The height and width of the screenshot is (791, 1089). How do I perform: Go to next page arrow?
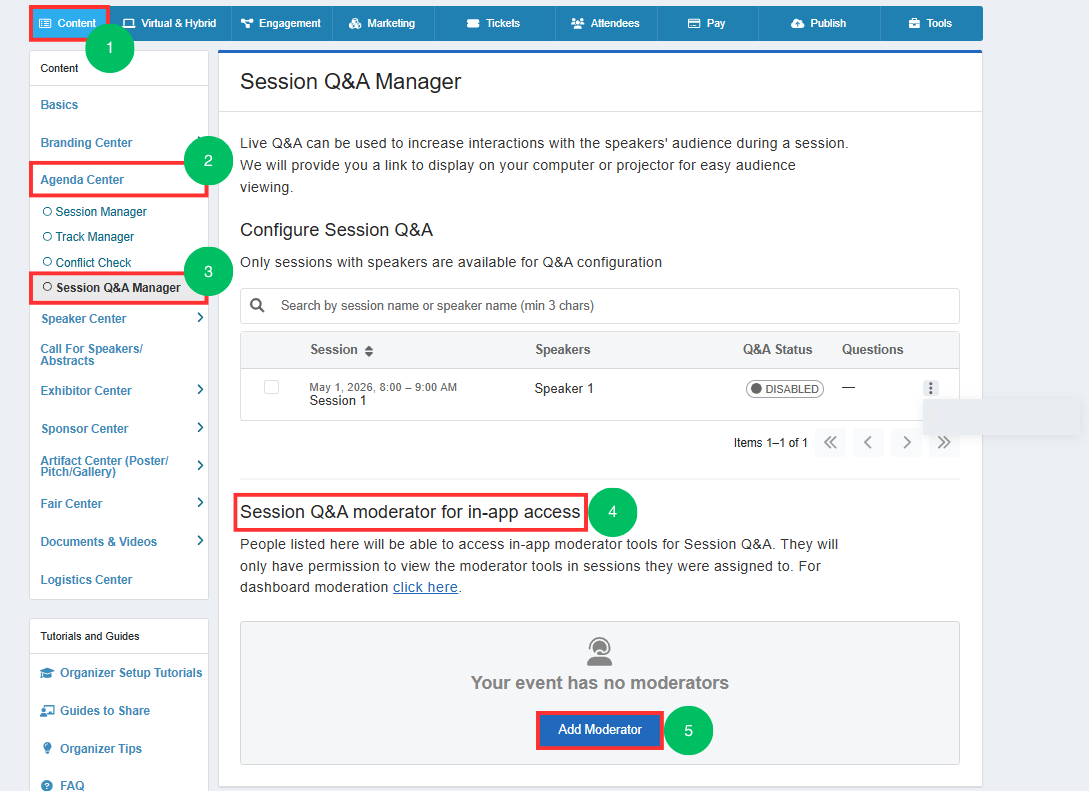906,442
